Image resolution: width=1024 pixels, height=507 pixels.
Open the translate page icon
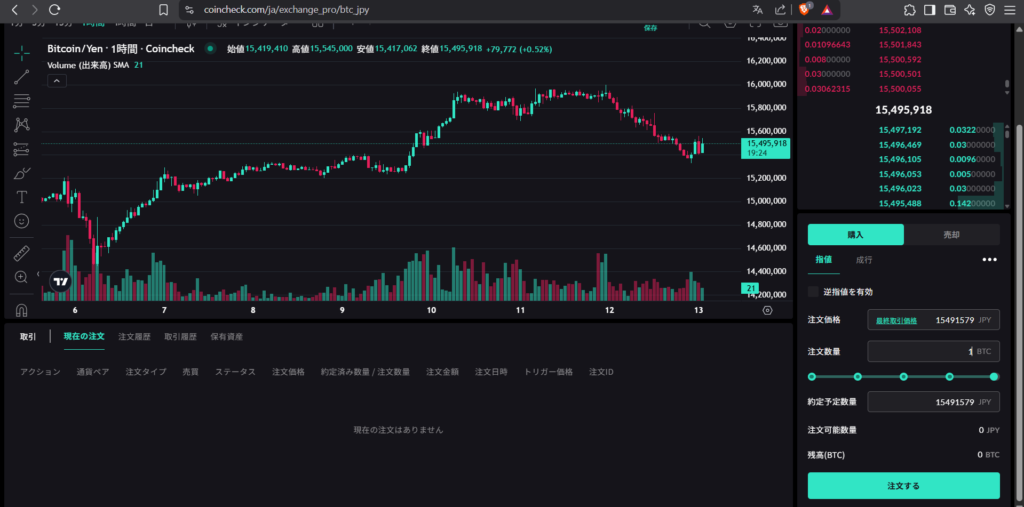(758, 10)
